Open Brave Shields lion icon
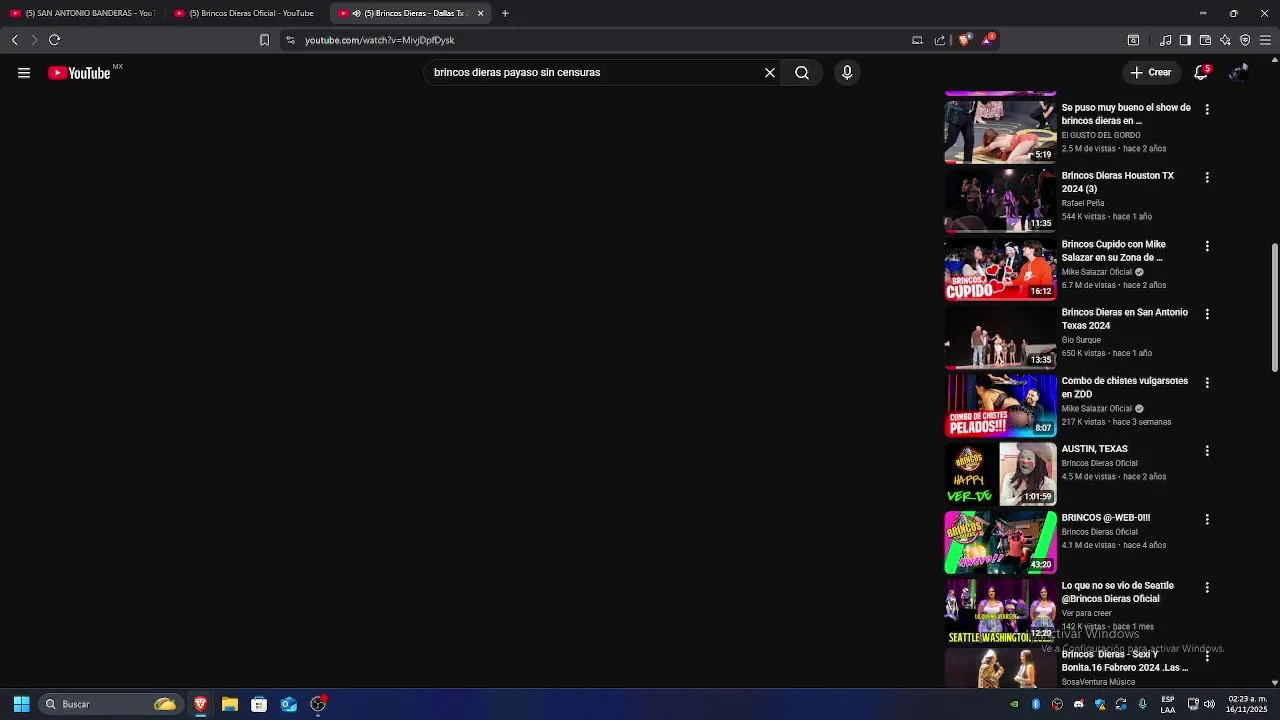This screenshot has height=720, width=1280. click(x=964, y=40)
